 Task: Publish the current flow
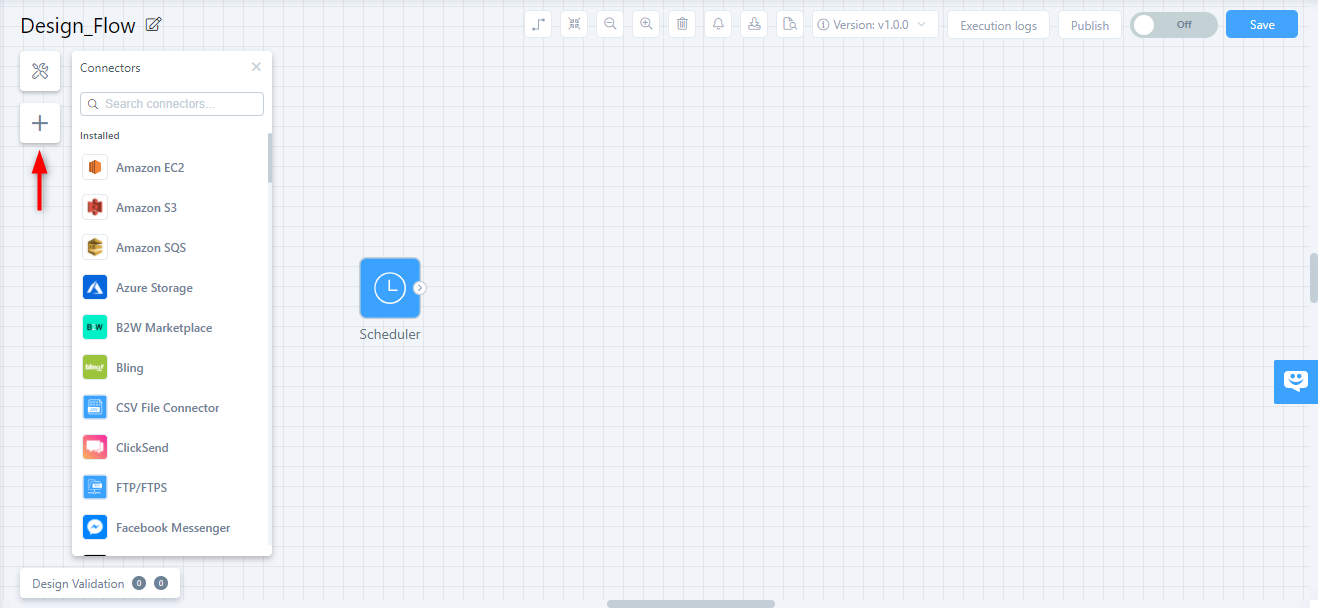click(x=1089, y=24)
